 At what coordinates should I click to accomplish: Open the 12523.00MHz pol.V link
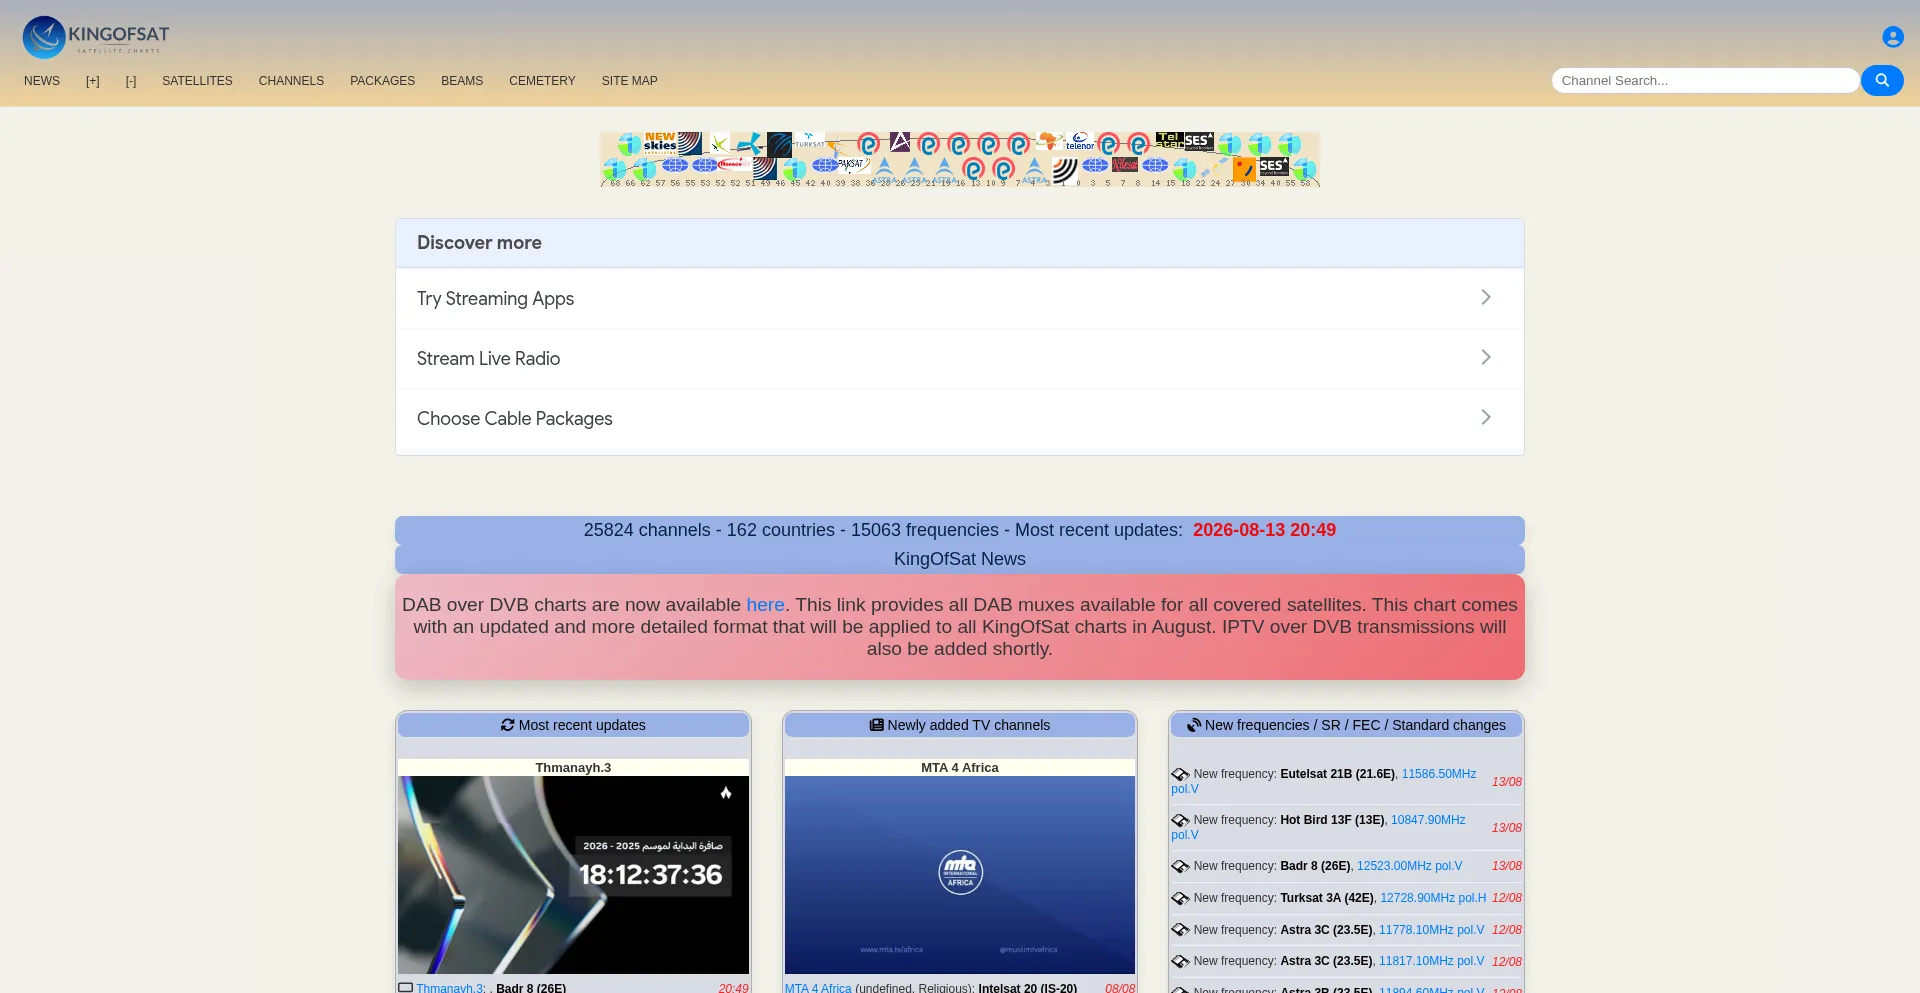coord(1409,866)
